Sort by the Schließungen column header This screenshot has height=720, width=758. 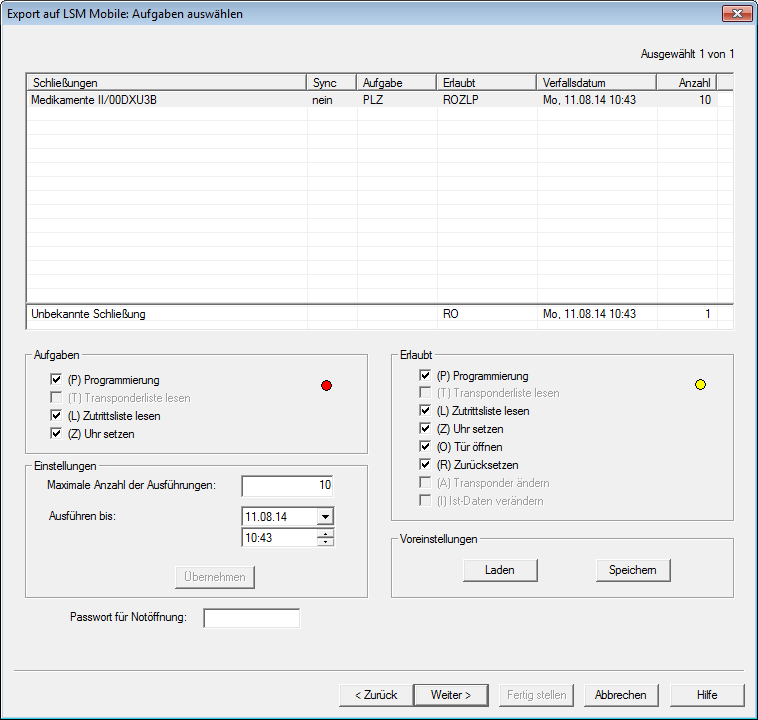tap(166, 82)
